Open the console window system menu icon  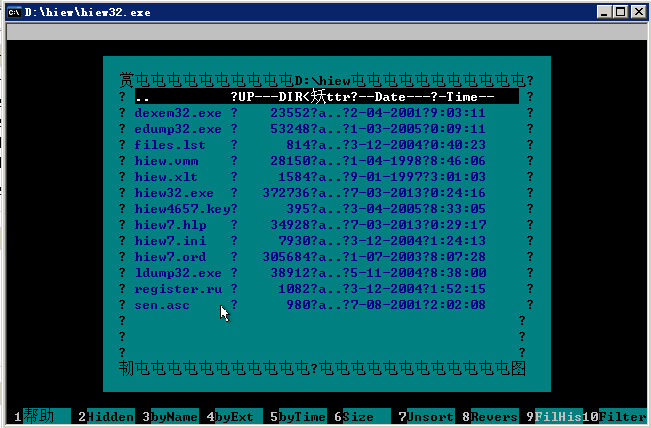click(x=14, y=12)
